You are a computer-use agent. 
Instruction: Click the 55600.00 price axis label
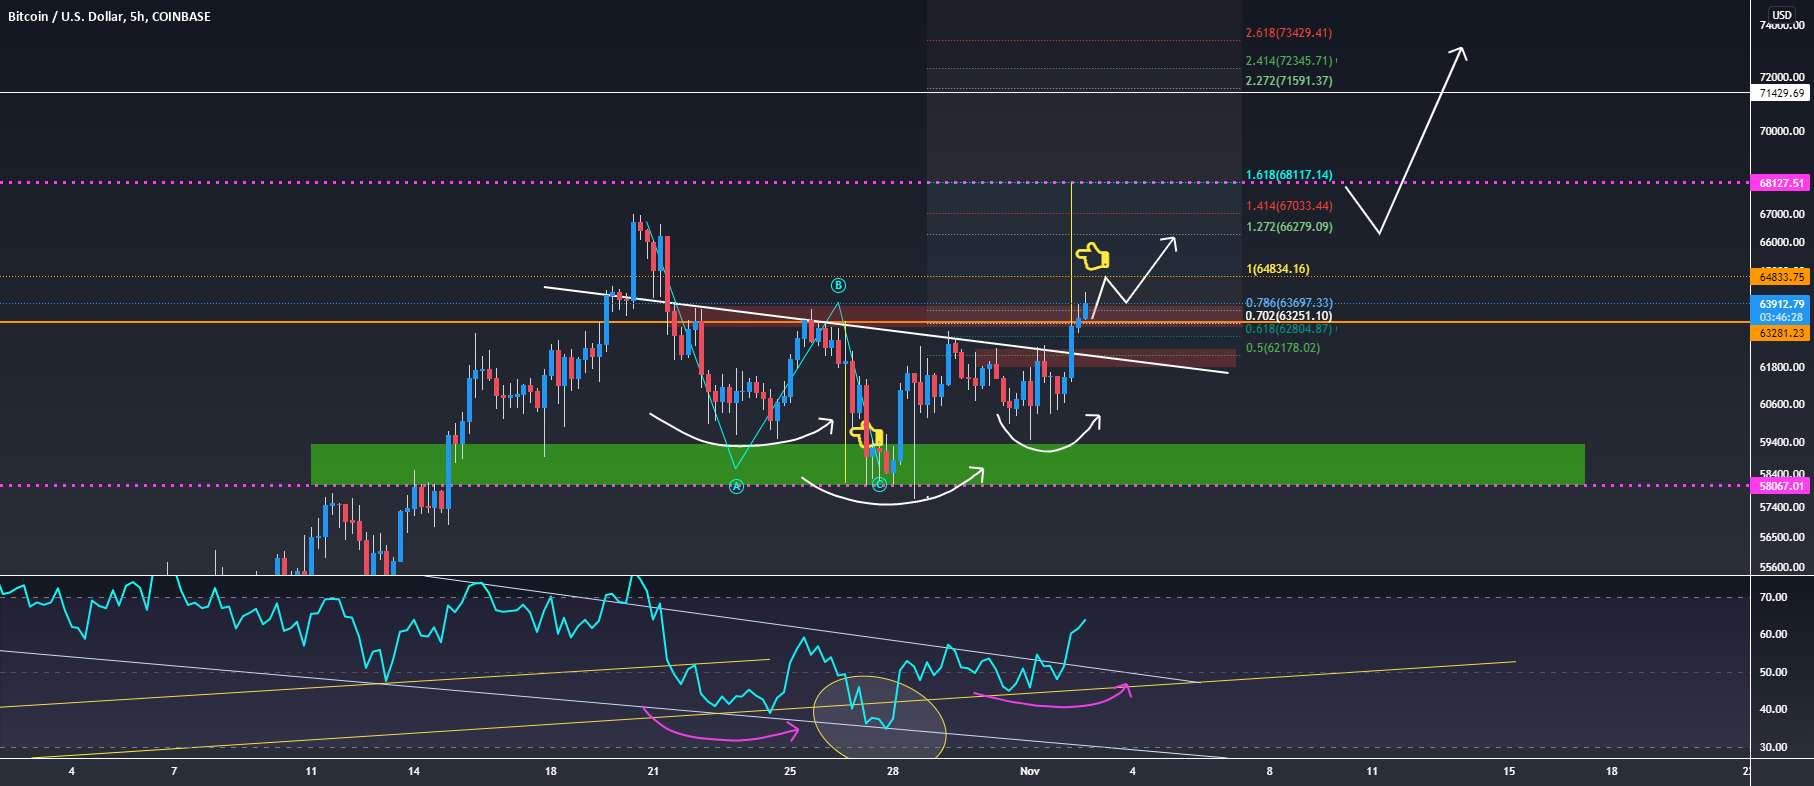(x=1782, y=567)
